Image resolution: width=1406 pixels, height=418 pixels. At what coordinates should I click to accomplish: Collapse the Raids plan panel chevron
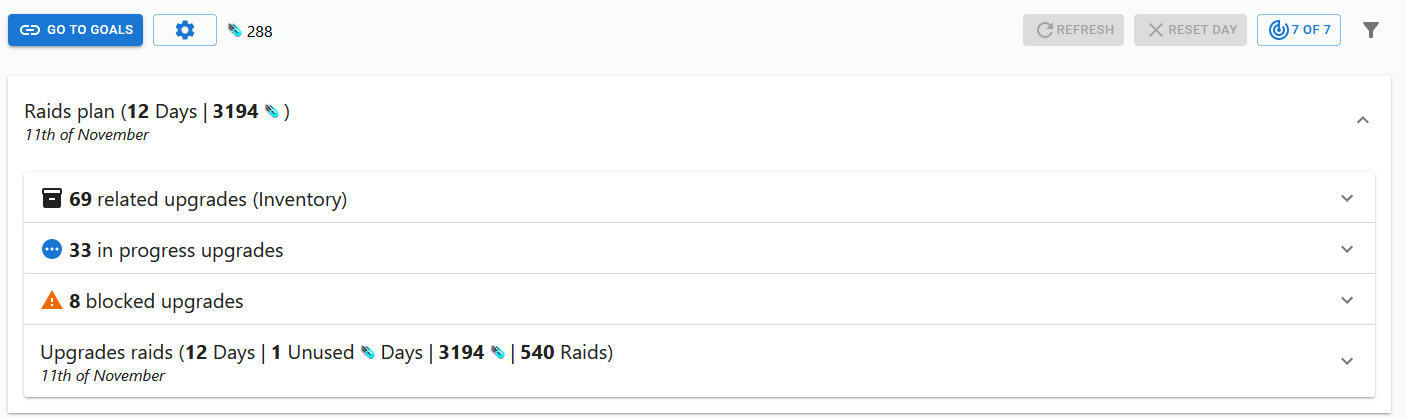pyautogui.click(x=1362, y=120)
